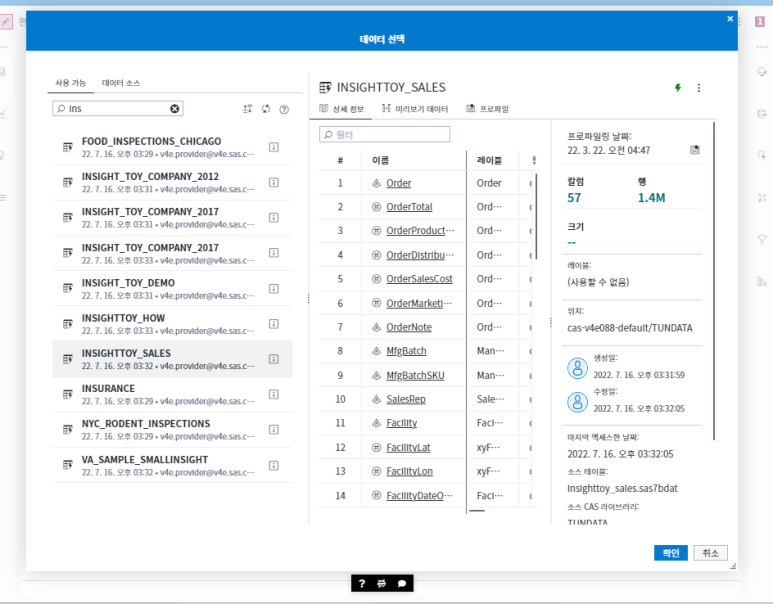Open the 미리보기 데이터 tab
Image resolution: width=773 pixels, height=604 pixels.
tap(415, 108)
